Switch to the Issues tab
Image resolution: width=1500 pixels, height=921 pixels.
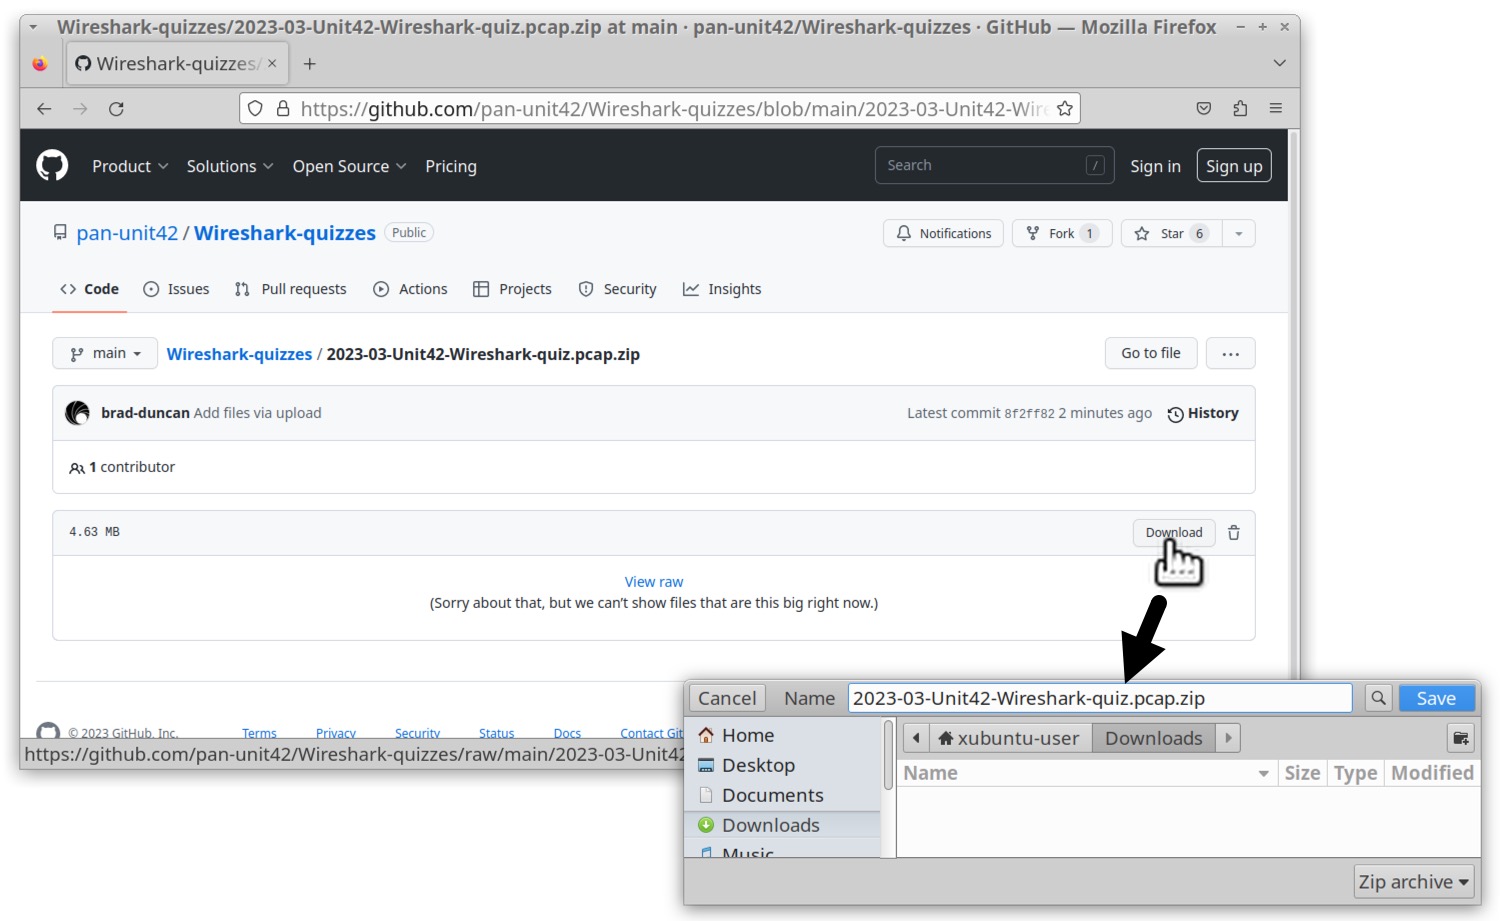(176, 289)
